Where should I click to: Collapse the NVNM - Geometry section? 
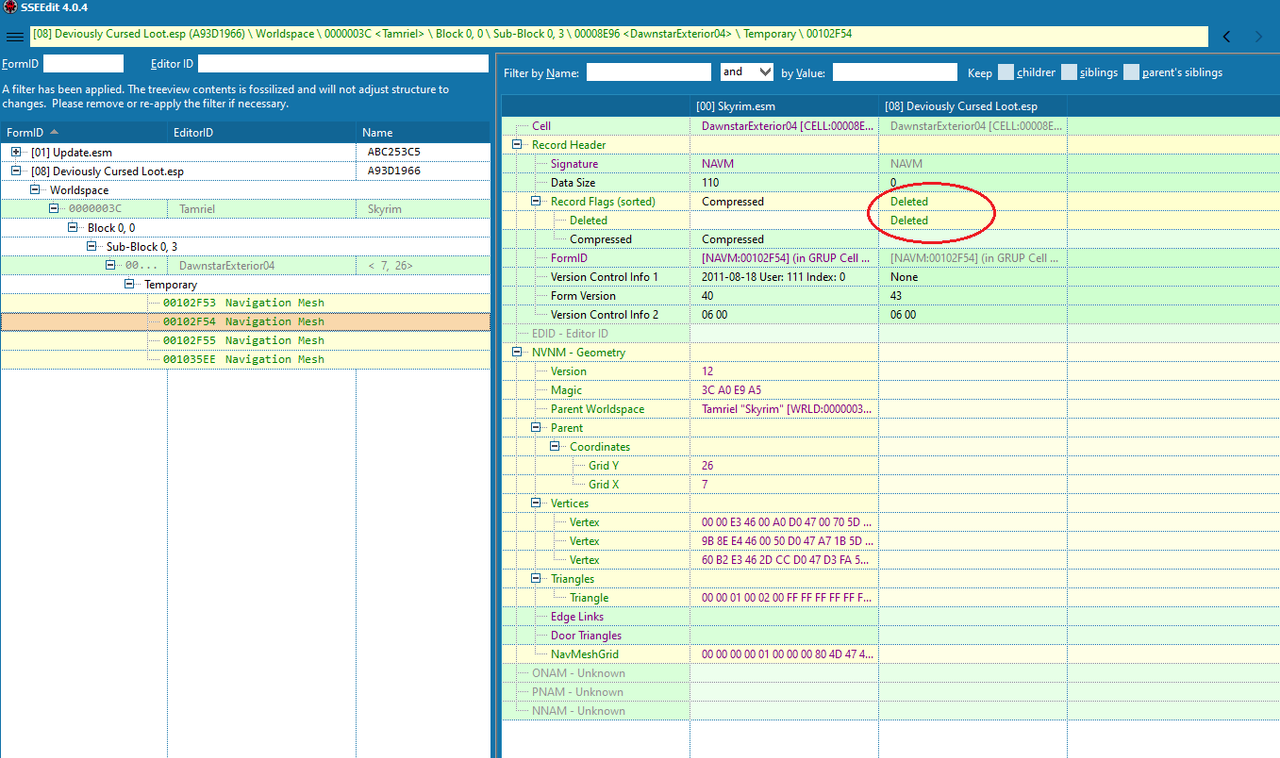coord(518,352)
